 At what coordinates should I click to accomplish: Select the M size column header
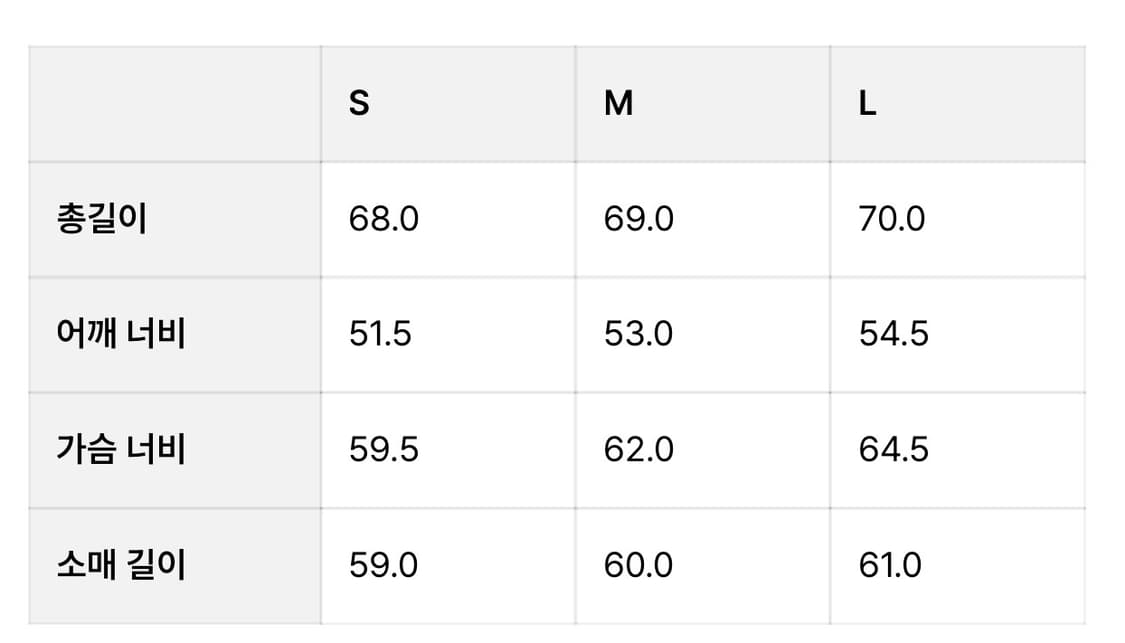click(x=703, y=104)
